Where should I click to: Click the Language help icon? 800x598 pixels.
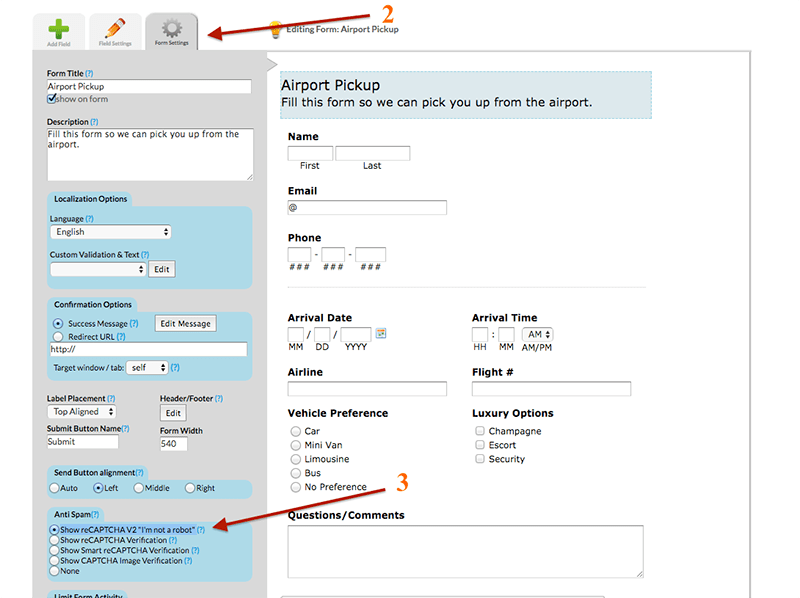point(89,217)
